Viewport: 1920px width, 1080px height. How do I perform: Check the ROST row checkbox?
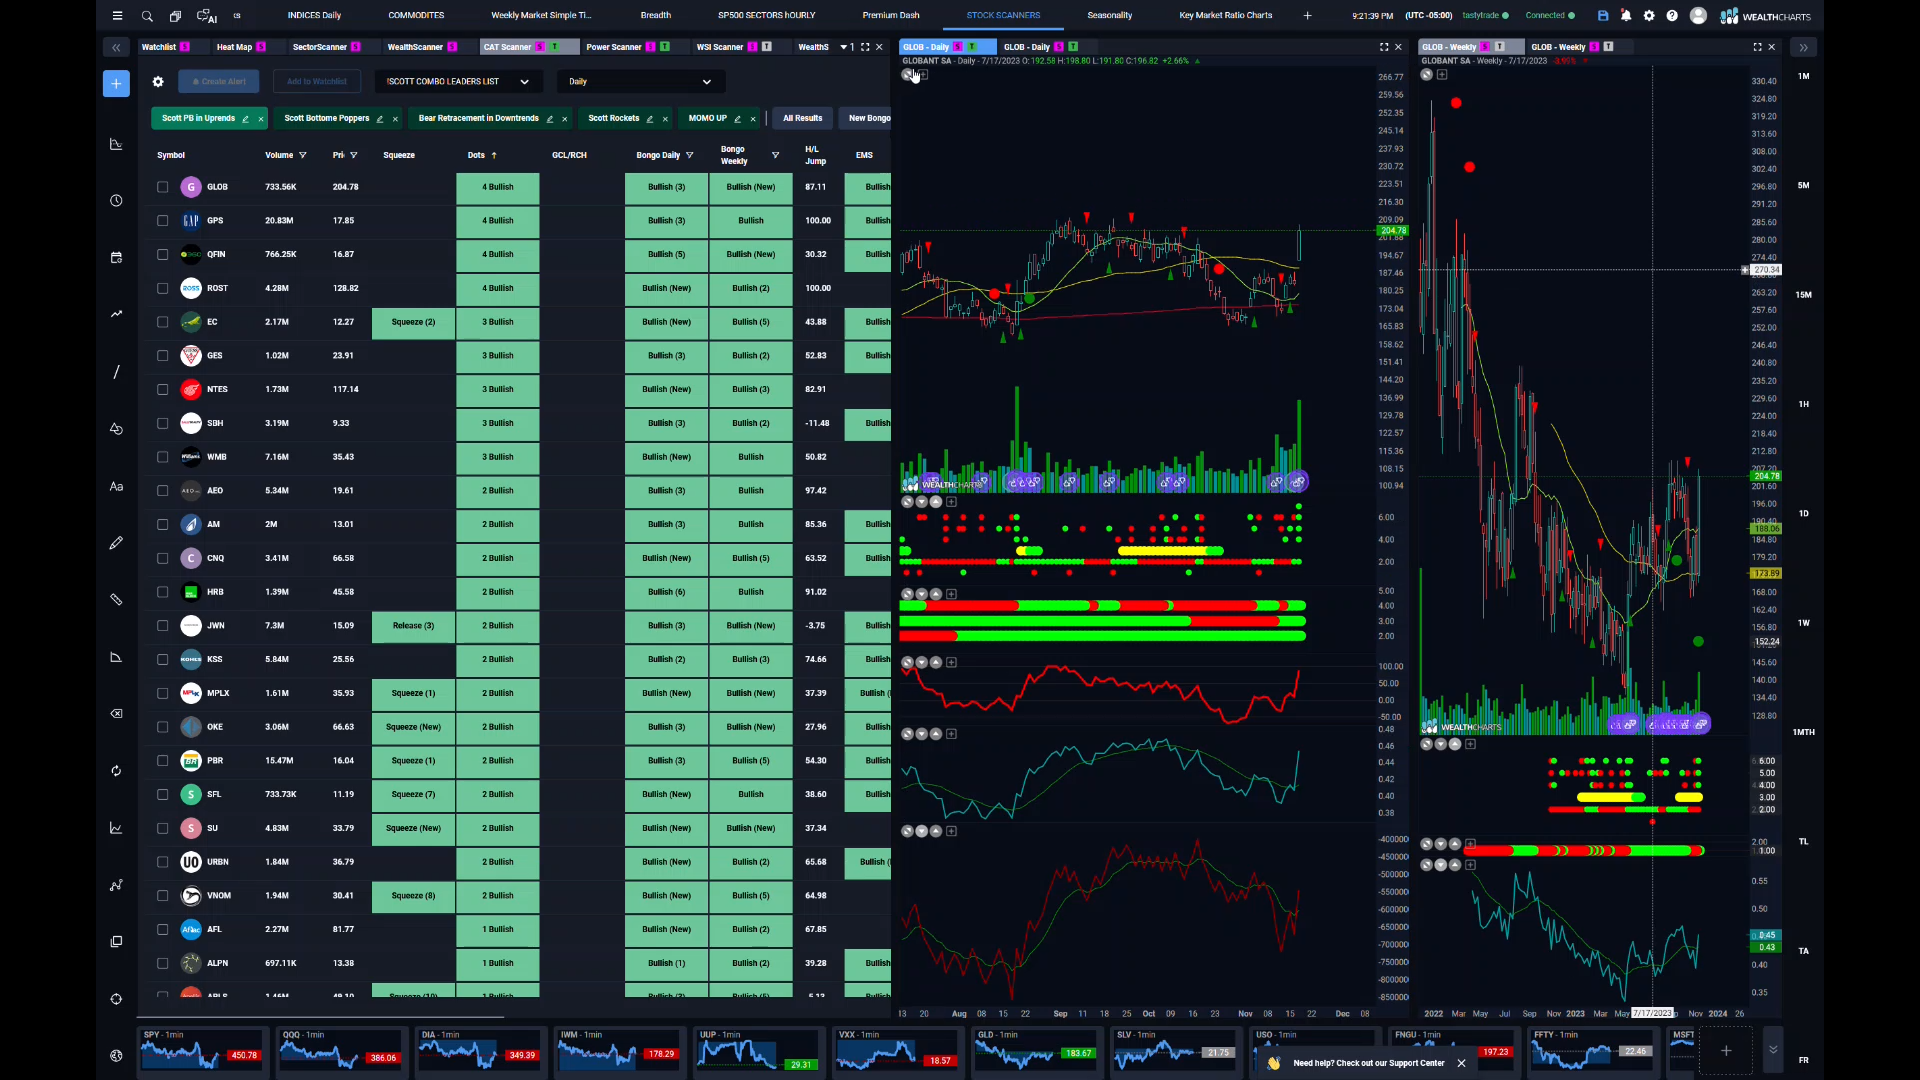[x=163, y=288]
